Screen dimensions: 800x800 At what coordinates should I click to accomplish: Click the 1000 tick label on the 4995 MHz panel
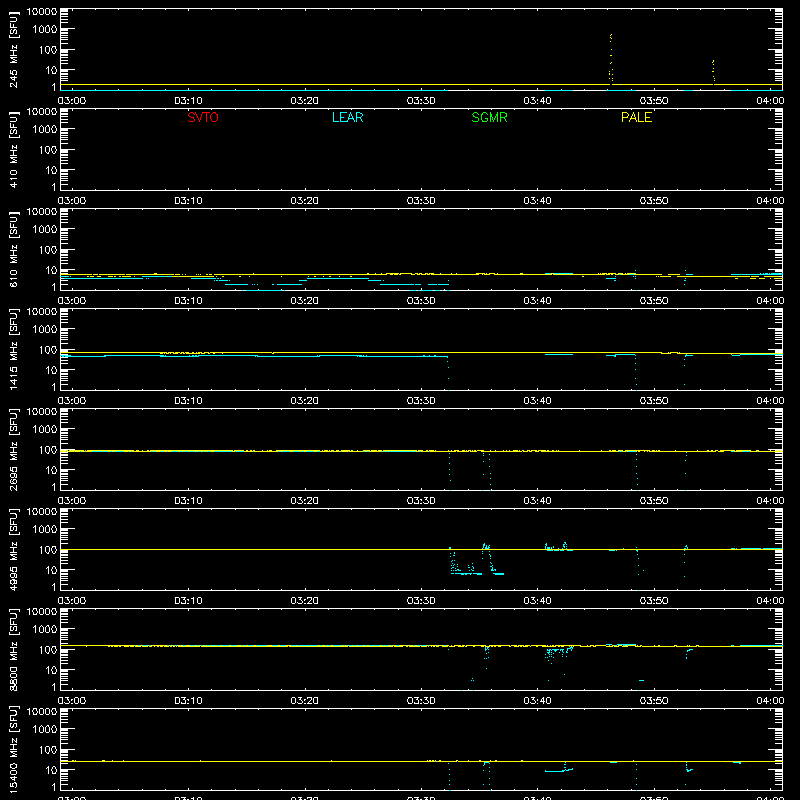coord(45,530)
